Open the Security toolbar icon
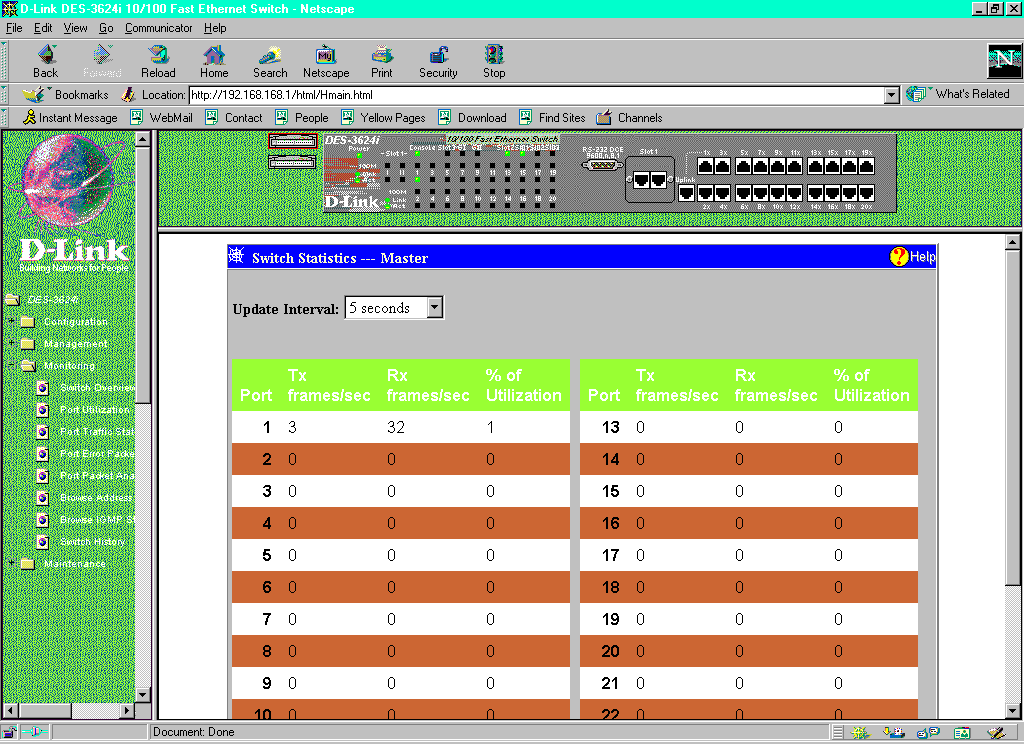Image resolution: width=1024 pixels, height=744 pixels. 438,60
